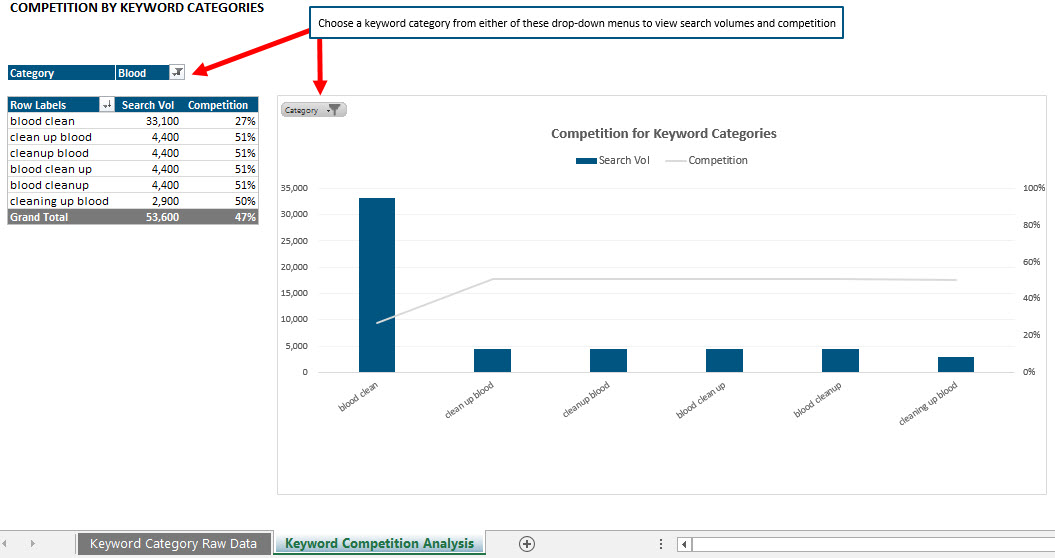Screen dimensions: 1055x558
Task: Select the Keyword Competition Analysis tab
Action: (x=379, y=544)
